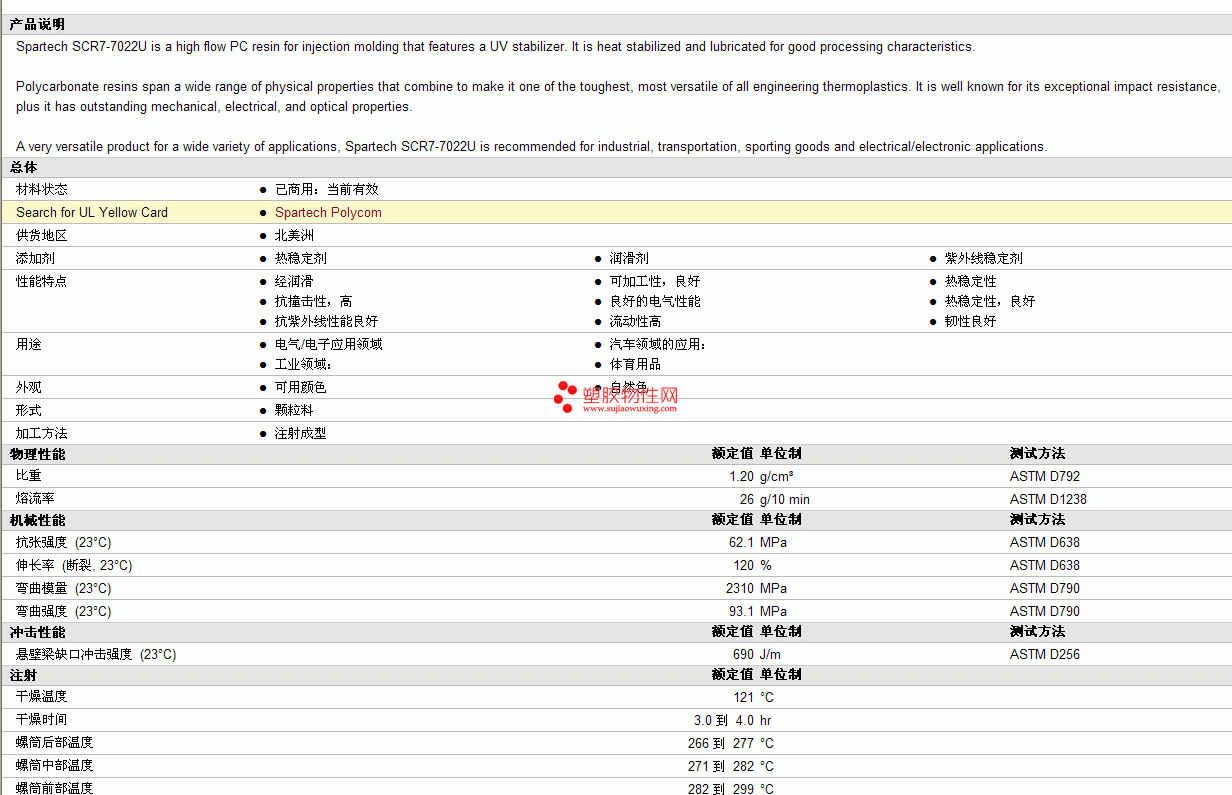
Task: Click the 弯曲模量 (23°C) property label
Action: tap(63, 588)
